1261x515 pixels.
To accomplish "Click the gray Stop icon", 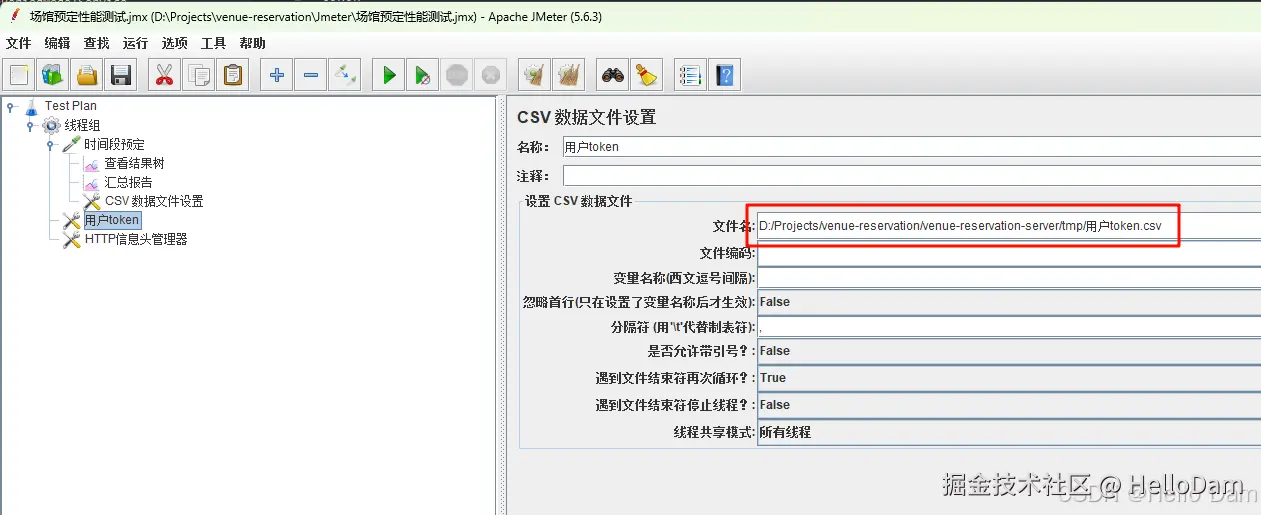I will 457,75.
